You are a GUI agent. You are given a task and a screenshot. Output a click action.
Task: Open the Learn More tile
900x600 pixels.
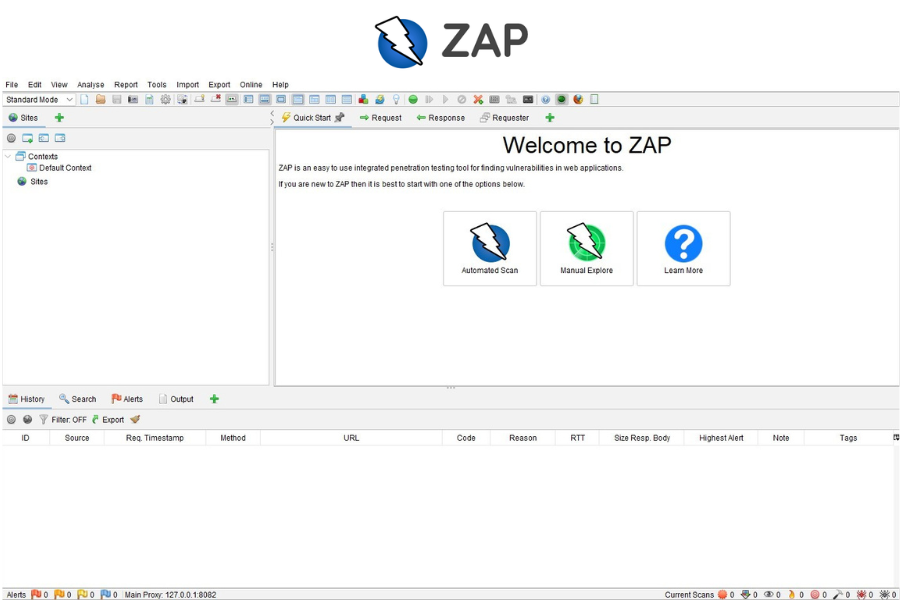684,248
